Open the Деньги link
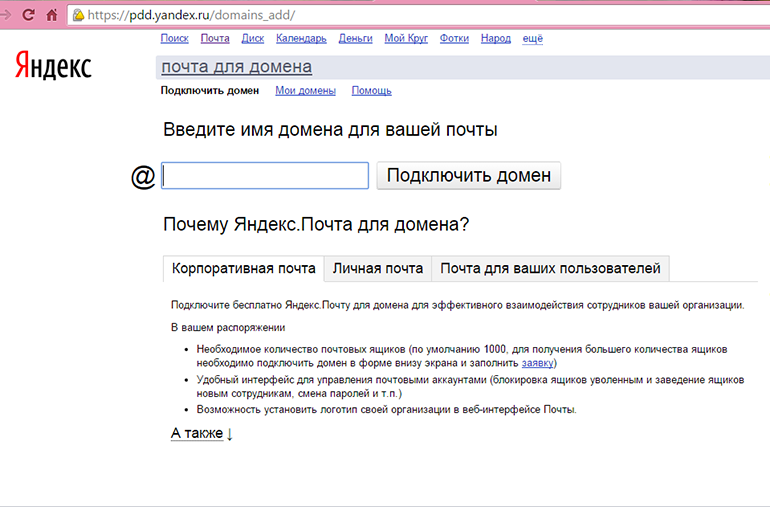 pos(356,38)
